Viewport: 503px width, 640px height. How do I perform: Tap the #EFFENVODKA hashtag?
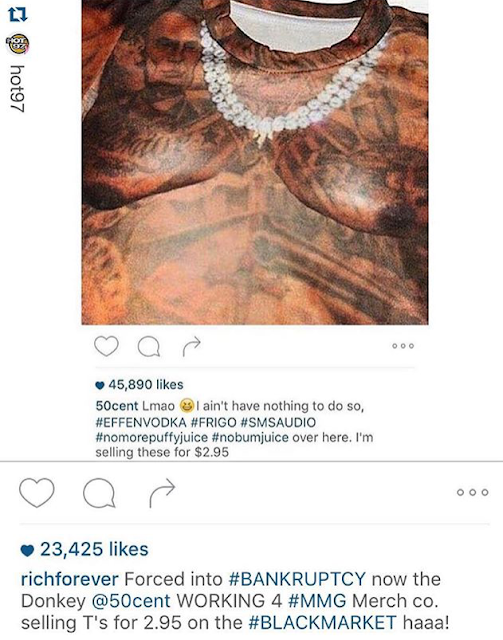click(x=141, y=422)
